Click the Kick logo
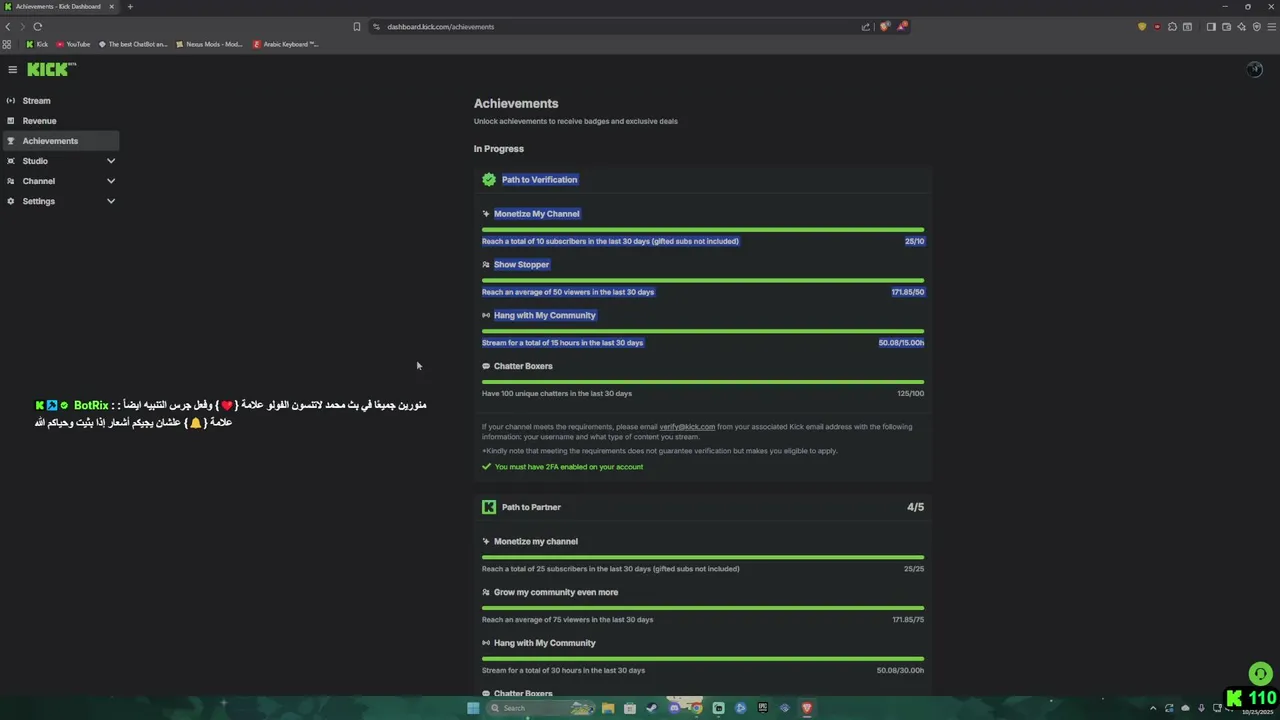This screenshot has height=720, width=1280. click(51, 69)
